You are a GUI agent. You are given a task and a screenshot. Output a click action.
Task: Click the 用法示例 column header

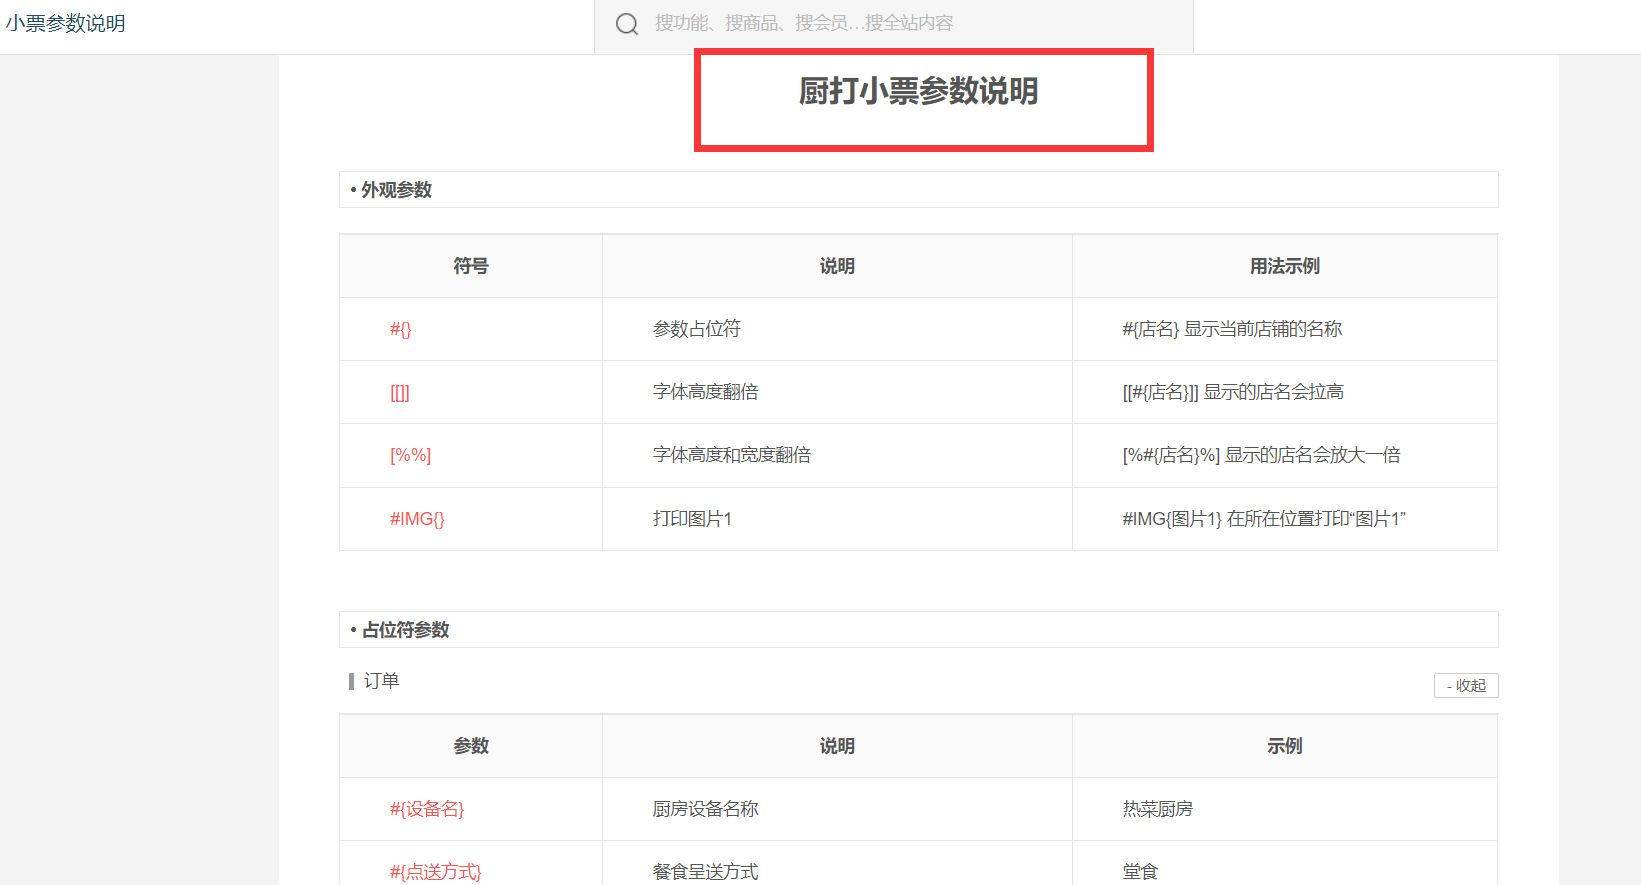point(1285,266)
